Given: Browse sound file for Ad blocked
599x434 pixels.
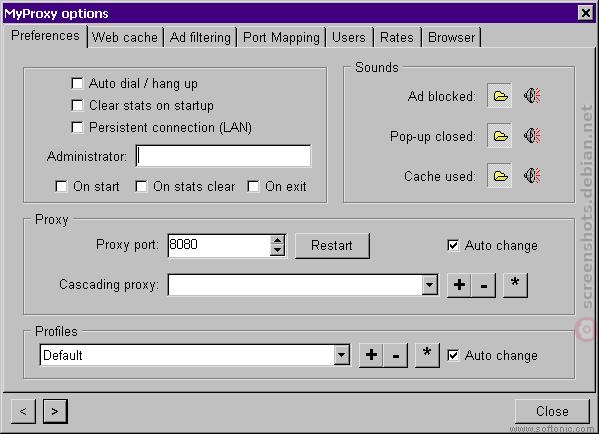Looking at the screenshot, I should point(499,96).
